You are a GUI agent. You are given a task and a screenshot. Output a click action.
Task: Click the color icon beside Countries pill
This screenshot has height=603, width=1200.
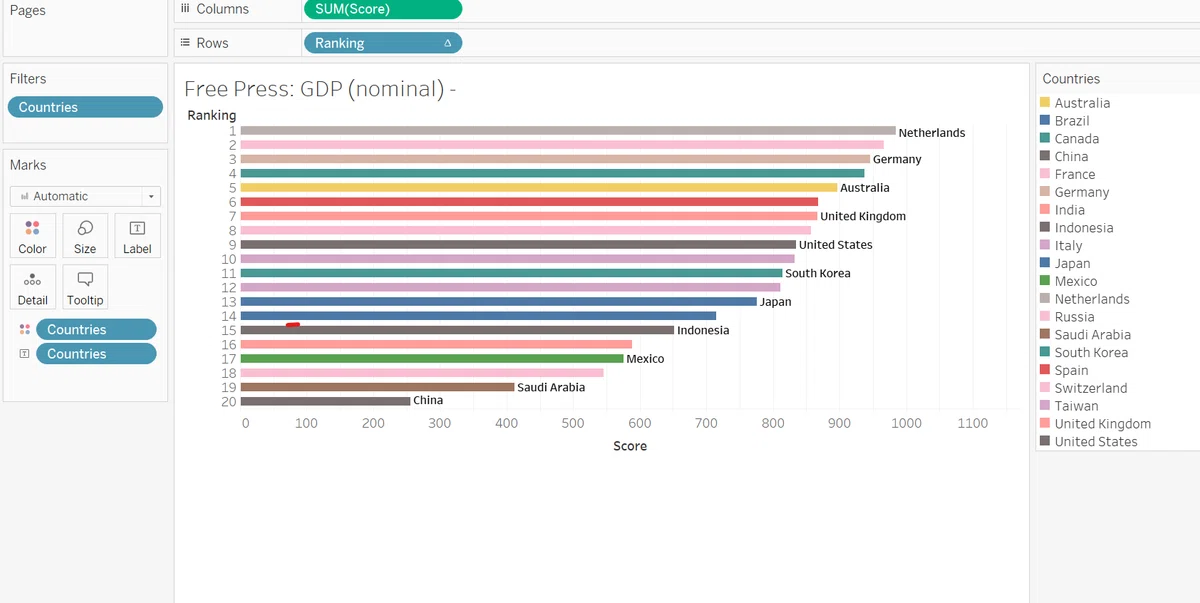25,329
